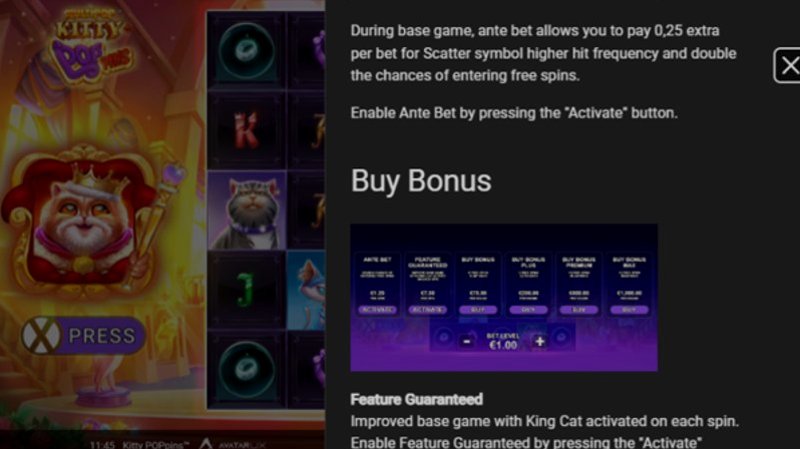Click the €1.00 bet level value
800x449 pixels.
(x=503, y=345)
